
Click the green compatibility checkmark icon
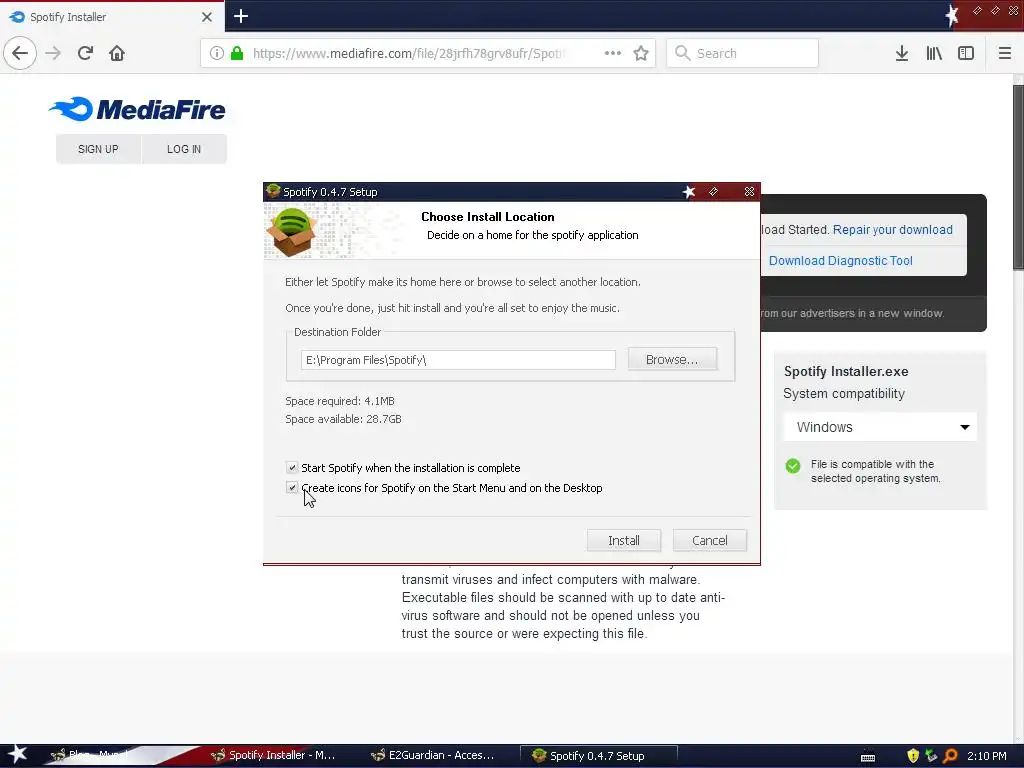click(793, 466)
